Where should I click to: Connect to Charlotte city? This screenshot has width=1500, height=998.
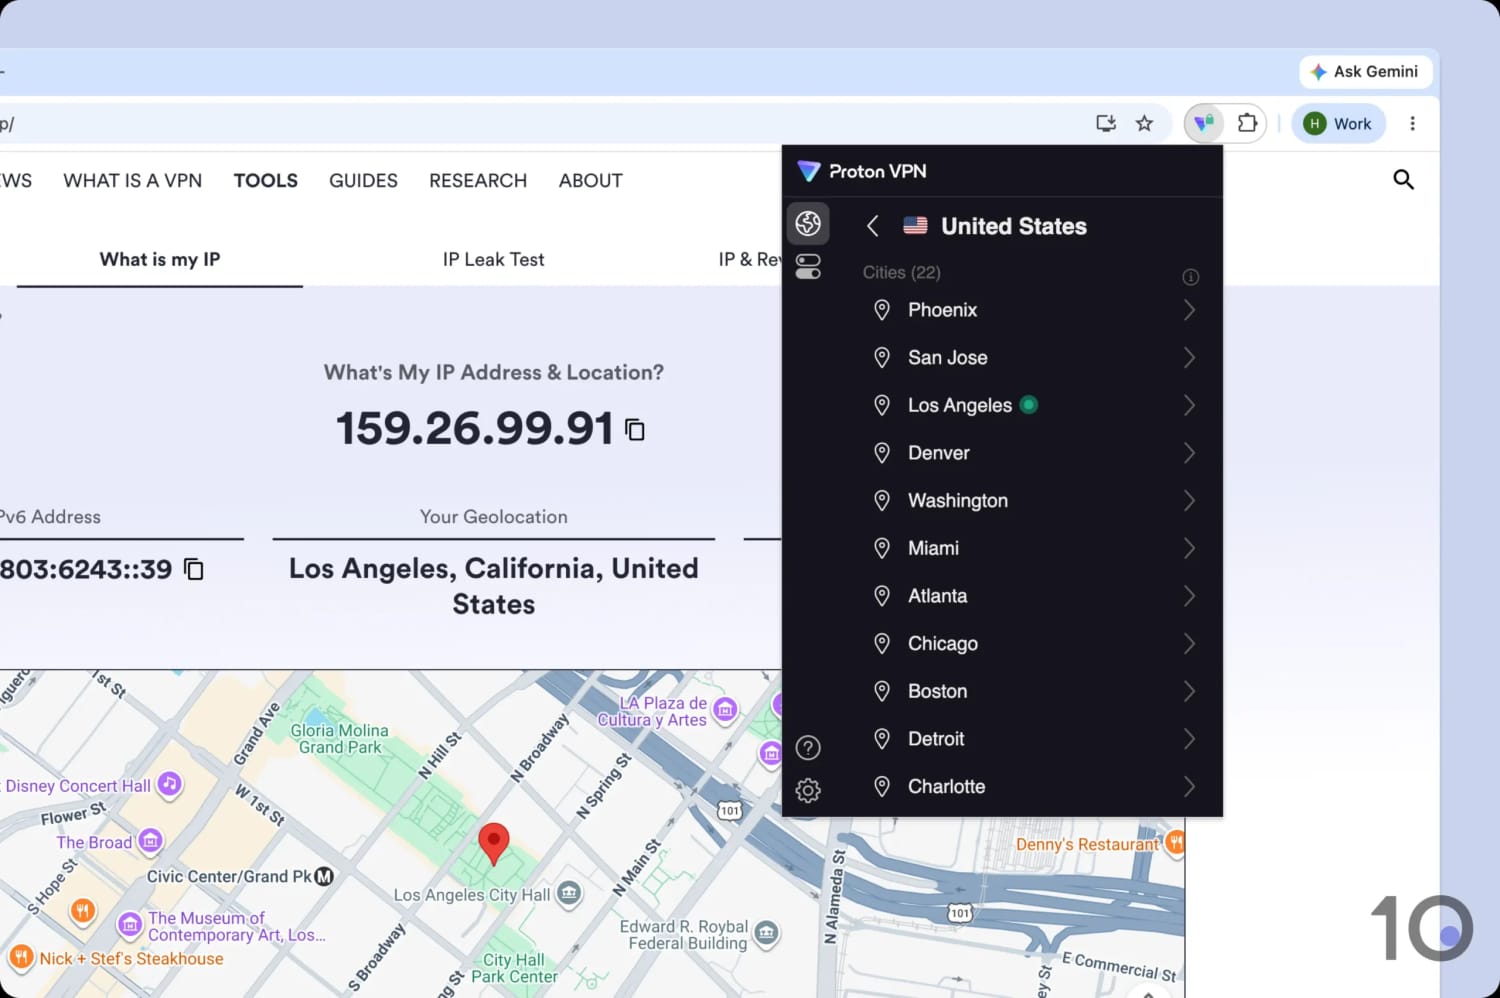click(946, 787)
